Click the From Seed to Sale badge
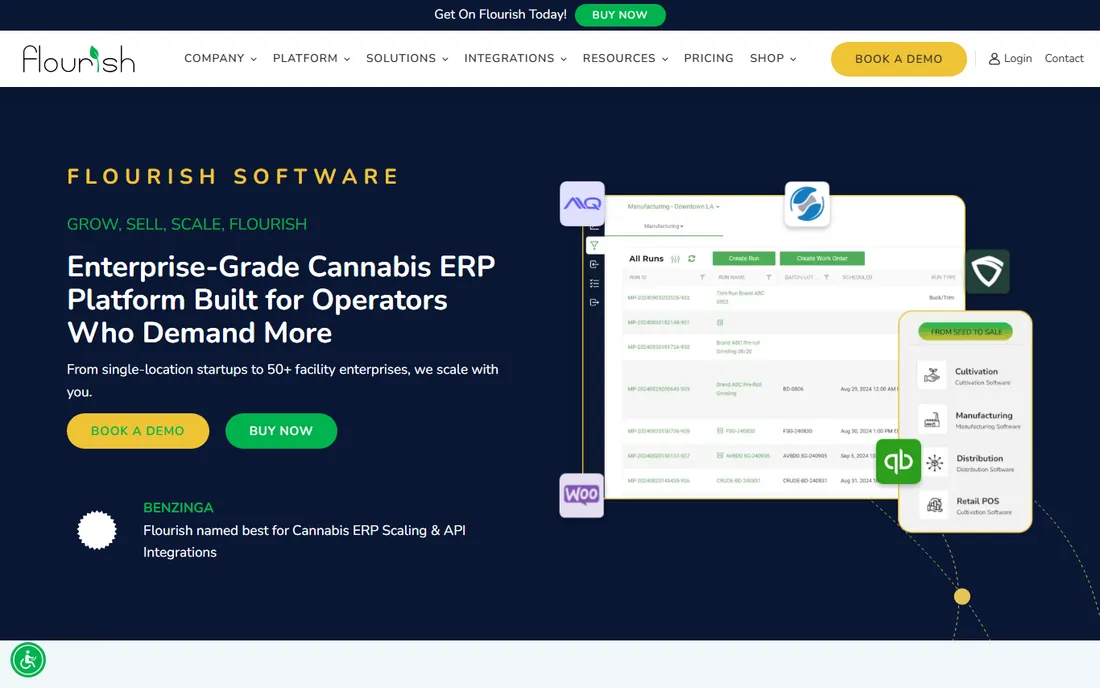 (x=965, y=332)
